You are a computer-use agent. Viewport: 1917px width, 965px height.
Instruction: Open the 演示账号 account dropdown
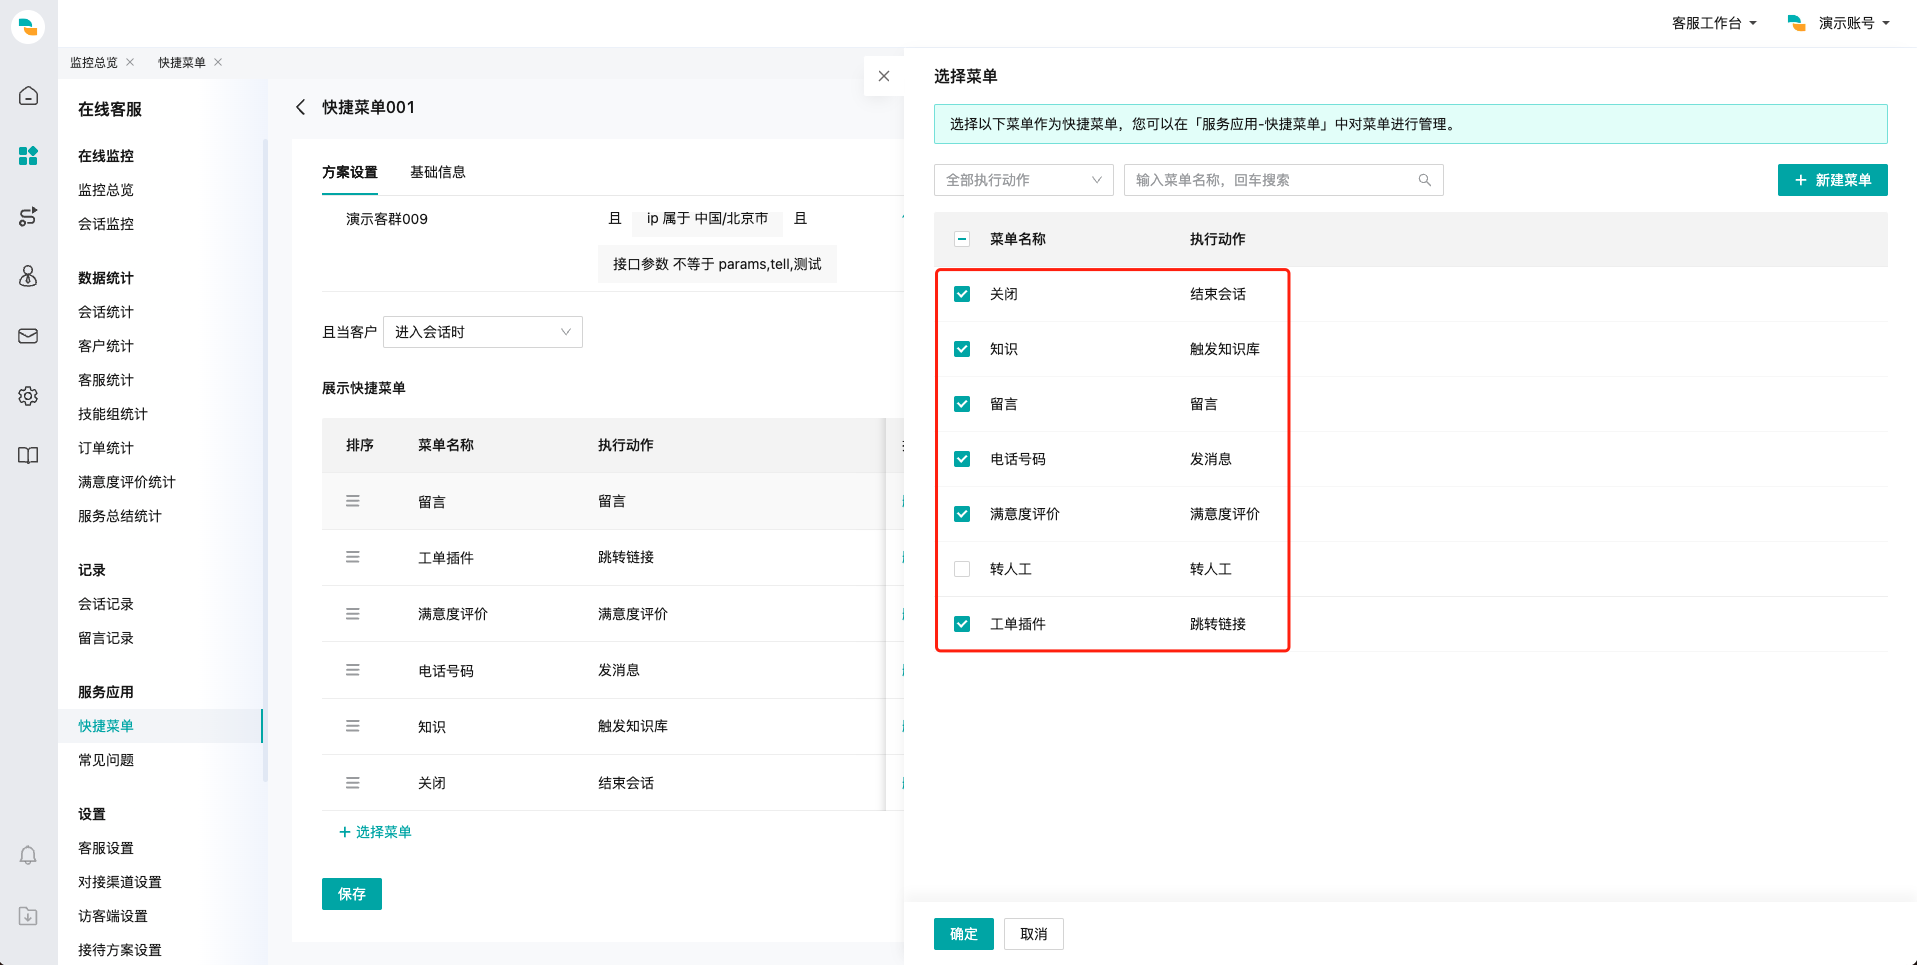pos(1854,23)
